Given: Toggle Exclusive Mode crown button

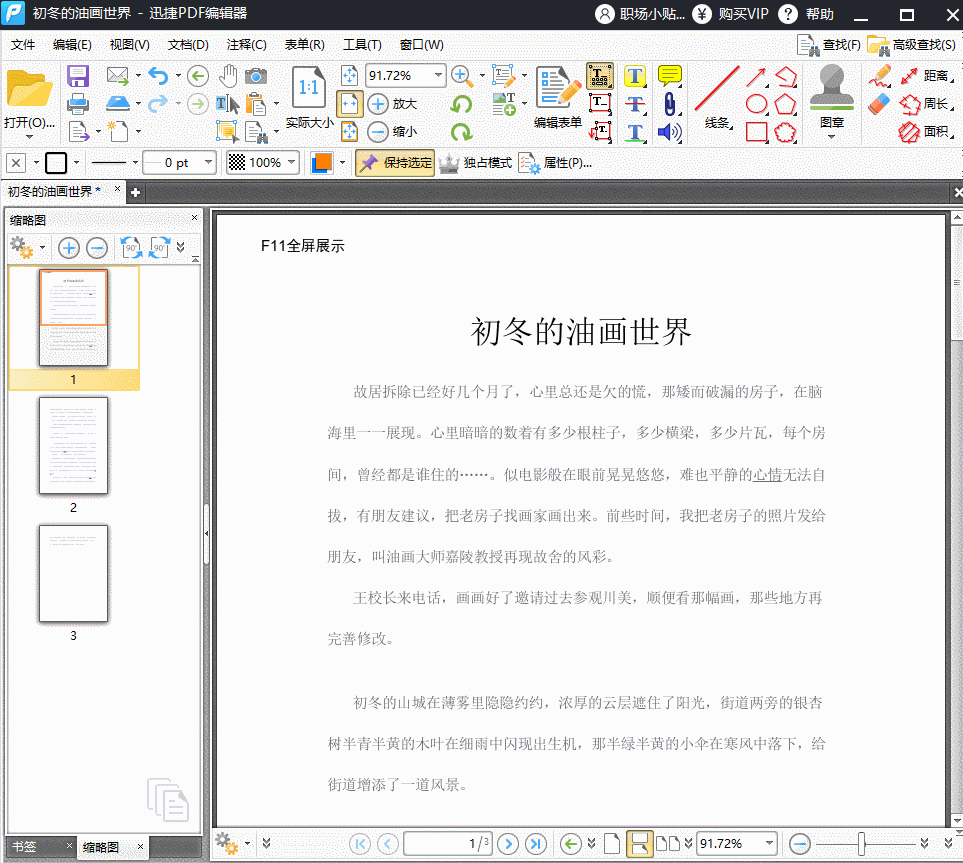Looking at the screenshot, I should (x=475, y=163).
